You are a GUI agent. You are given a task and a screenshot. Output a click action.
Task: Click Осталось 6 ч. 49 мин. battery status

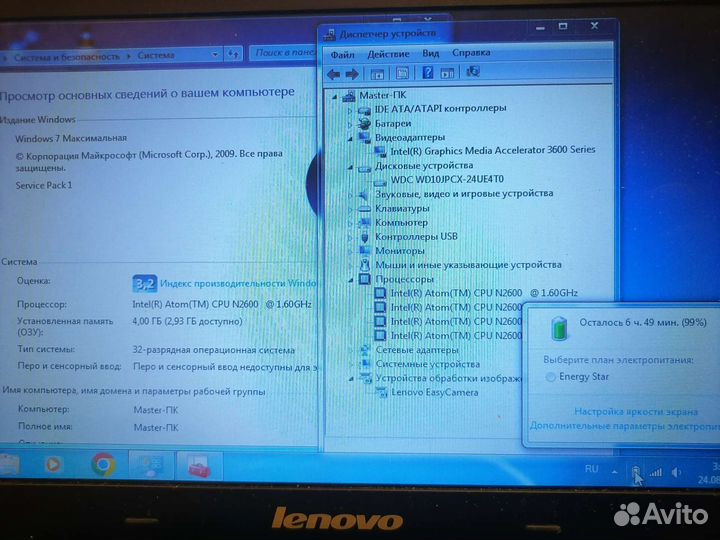click(643, 322)
